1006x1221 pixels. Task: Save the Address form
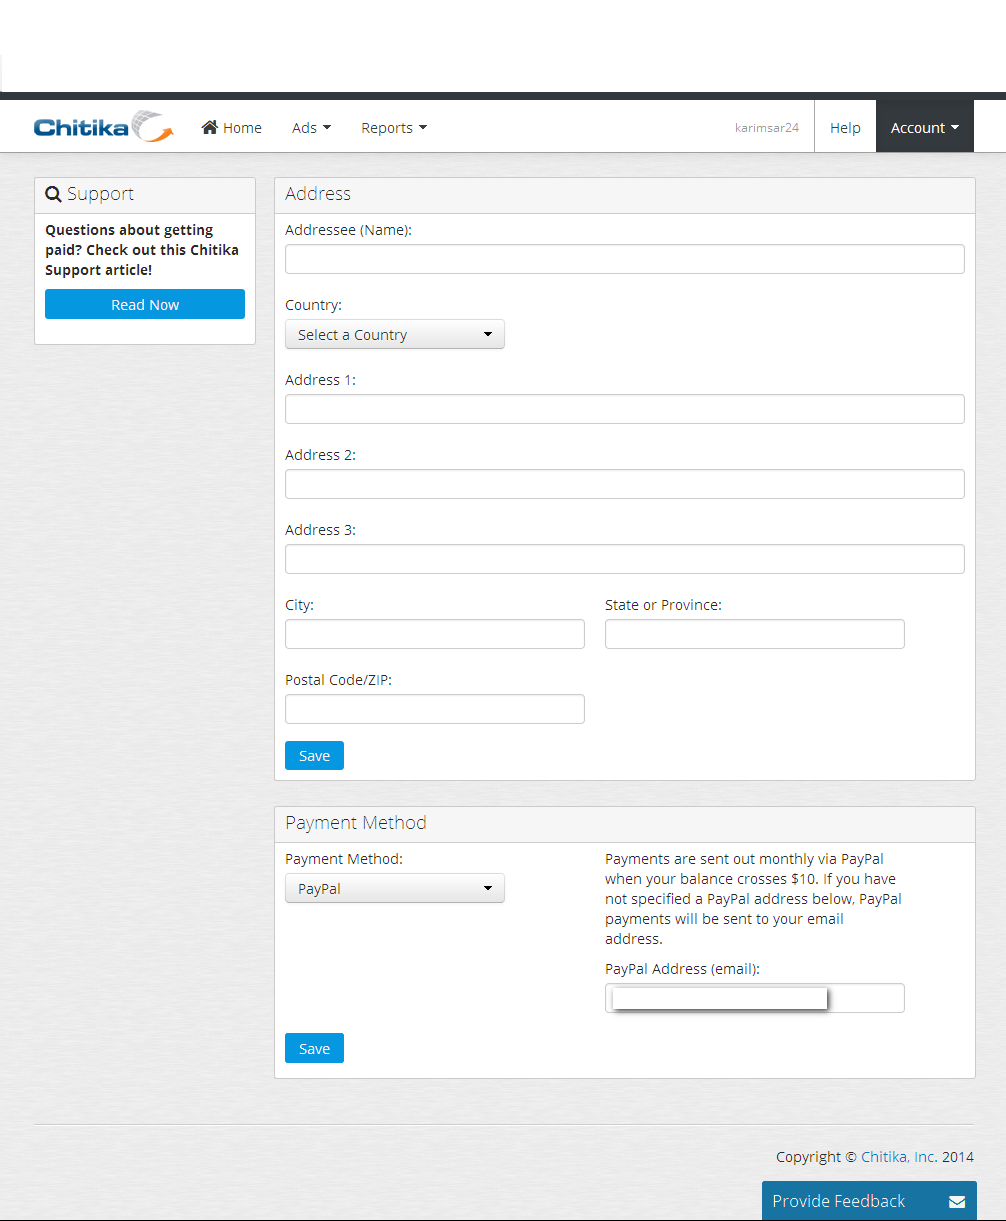click(314, 755)
